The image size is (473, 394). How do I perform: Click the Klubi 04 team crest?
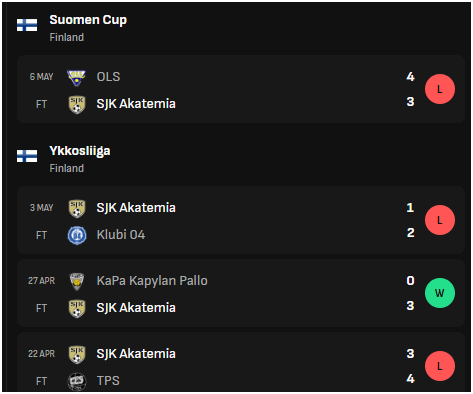77,235
